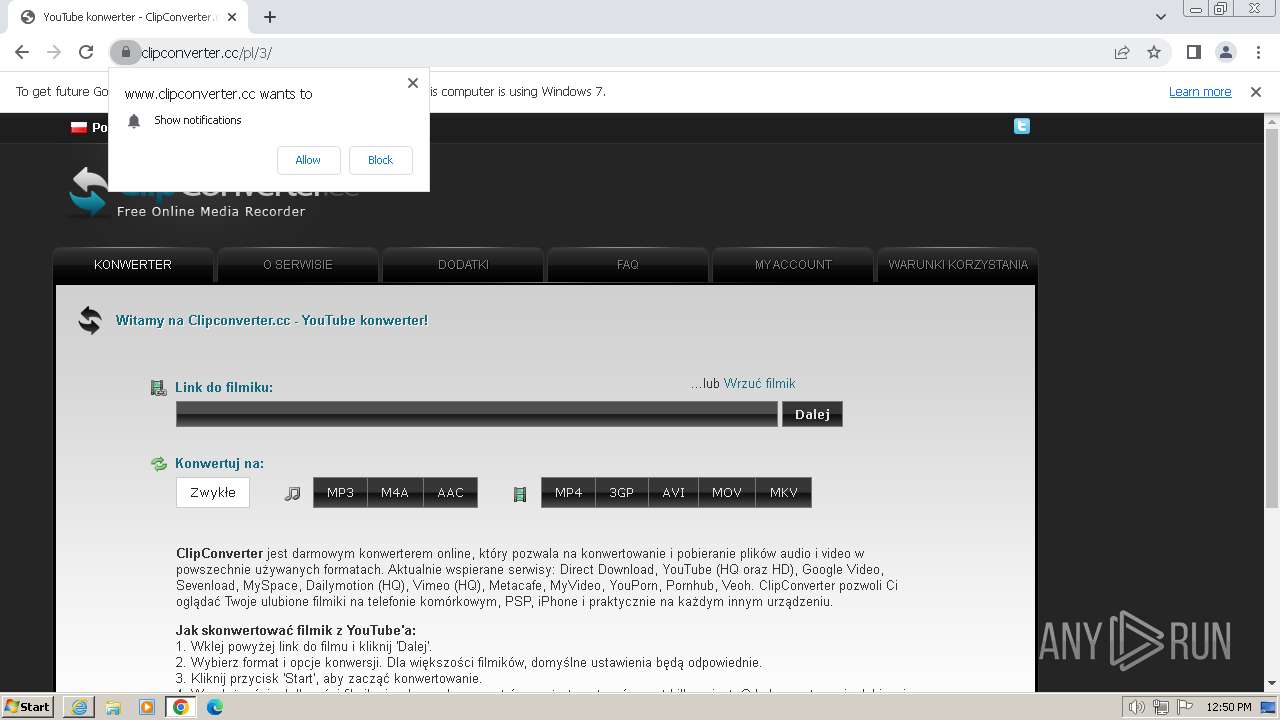
Task: Select 3GP as the output format
Action: pos(622,493)
